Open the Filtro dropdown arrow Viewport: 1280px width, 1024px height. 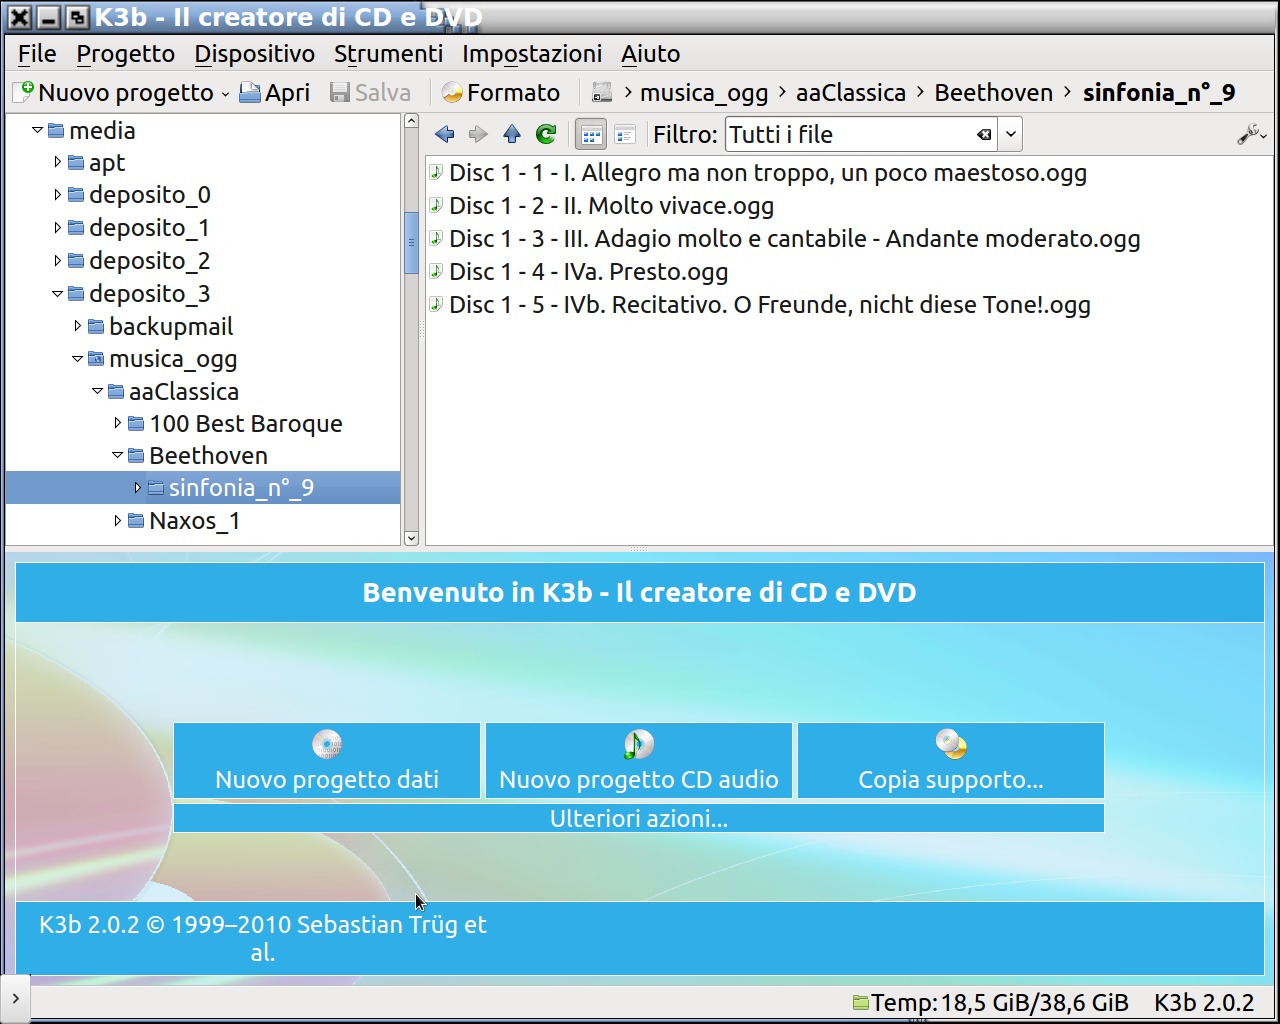pyautogui.click(x=1010, y=134)
